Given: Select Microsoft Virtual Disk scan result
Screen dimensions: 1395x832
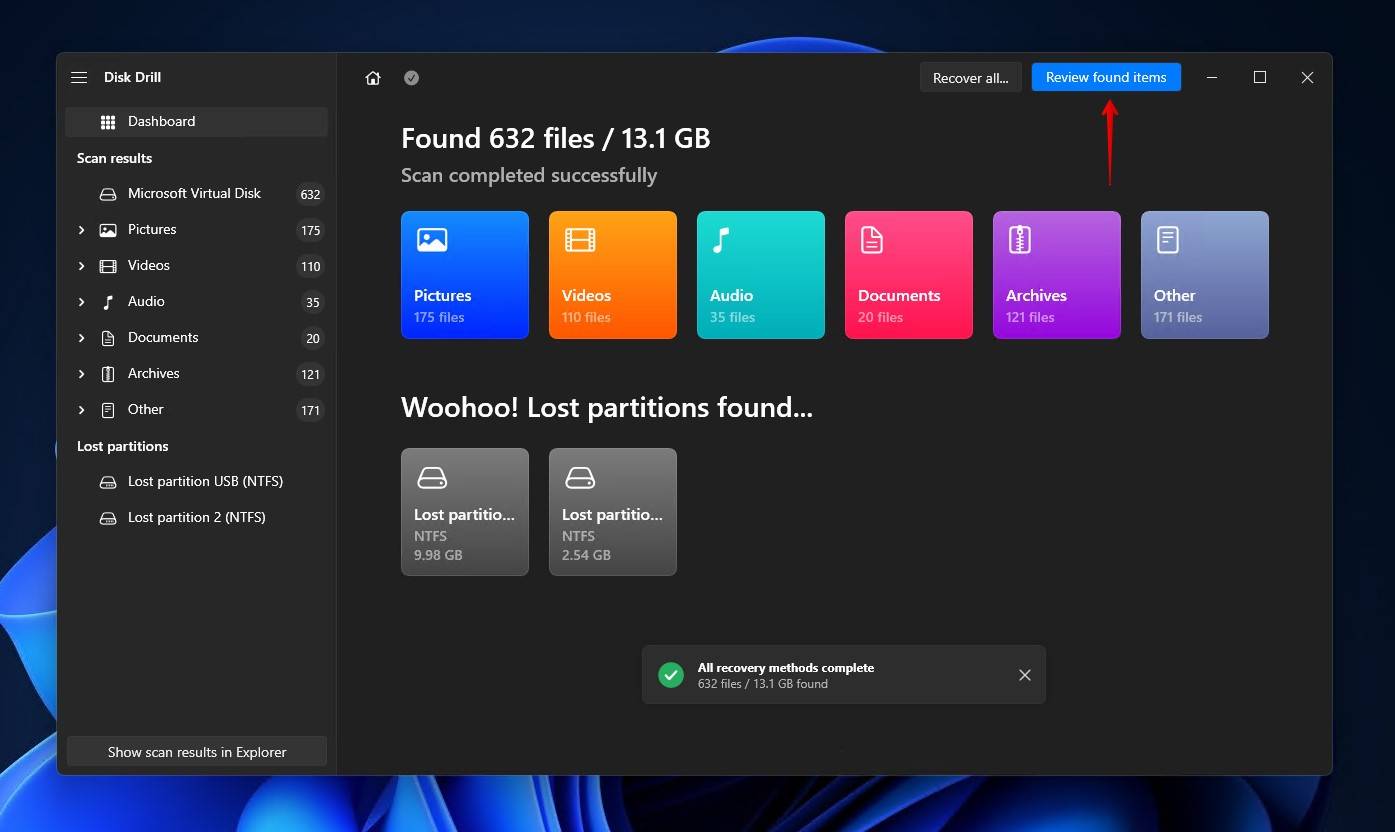Looking at the screenshot, I should 196,194.
